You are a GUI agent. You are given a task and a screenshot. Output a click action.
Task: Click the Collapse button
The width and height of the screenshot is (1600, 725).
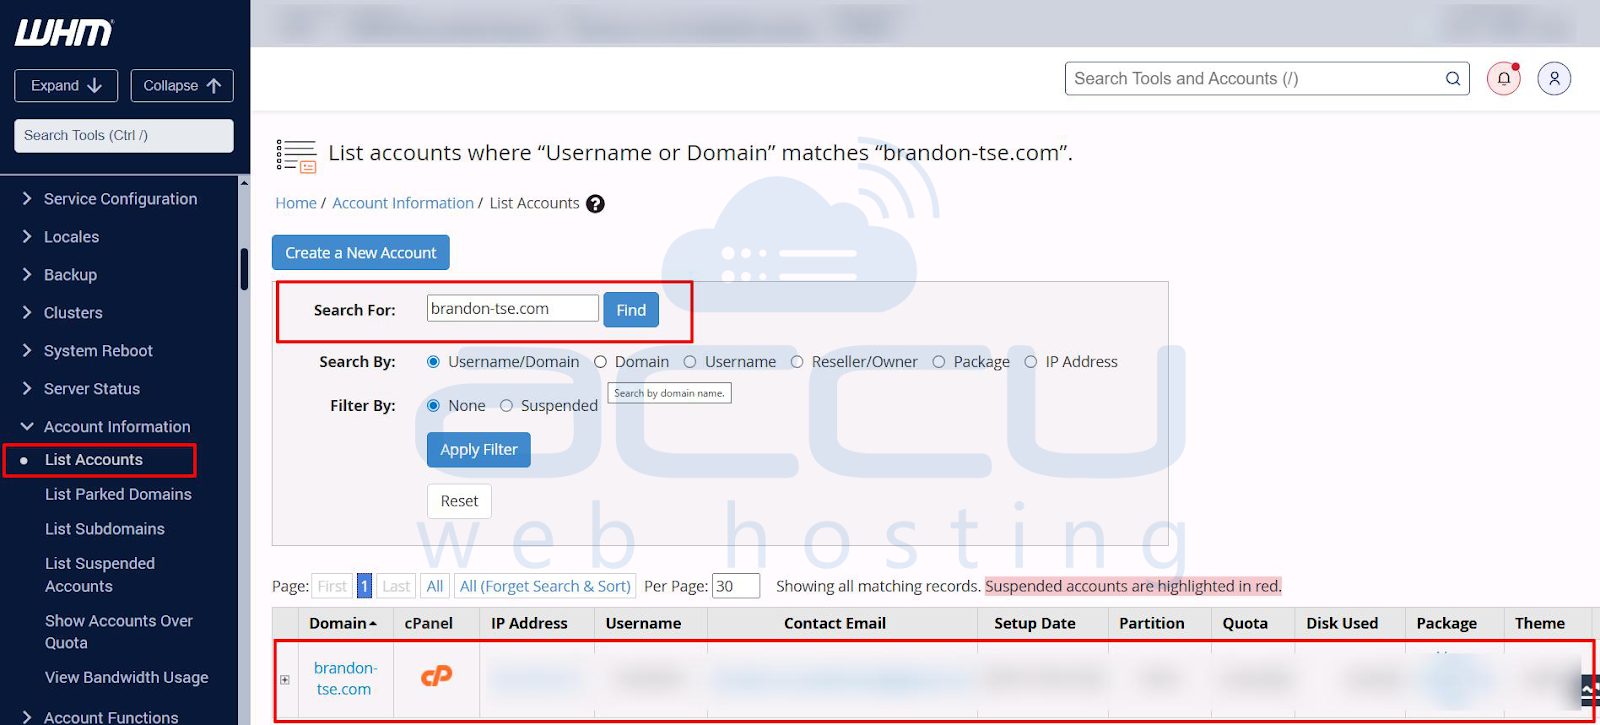182,86
